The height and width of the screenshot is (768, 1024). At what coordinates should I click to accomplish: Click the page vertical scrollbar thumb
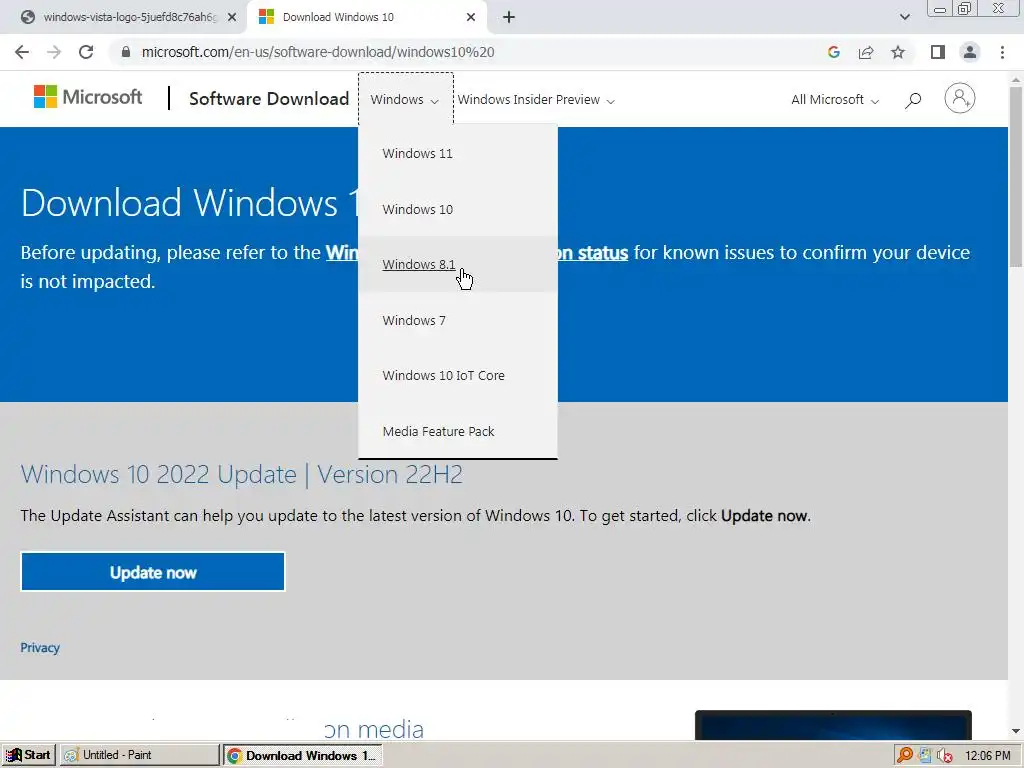click(x=1016, y=176)
